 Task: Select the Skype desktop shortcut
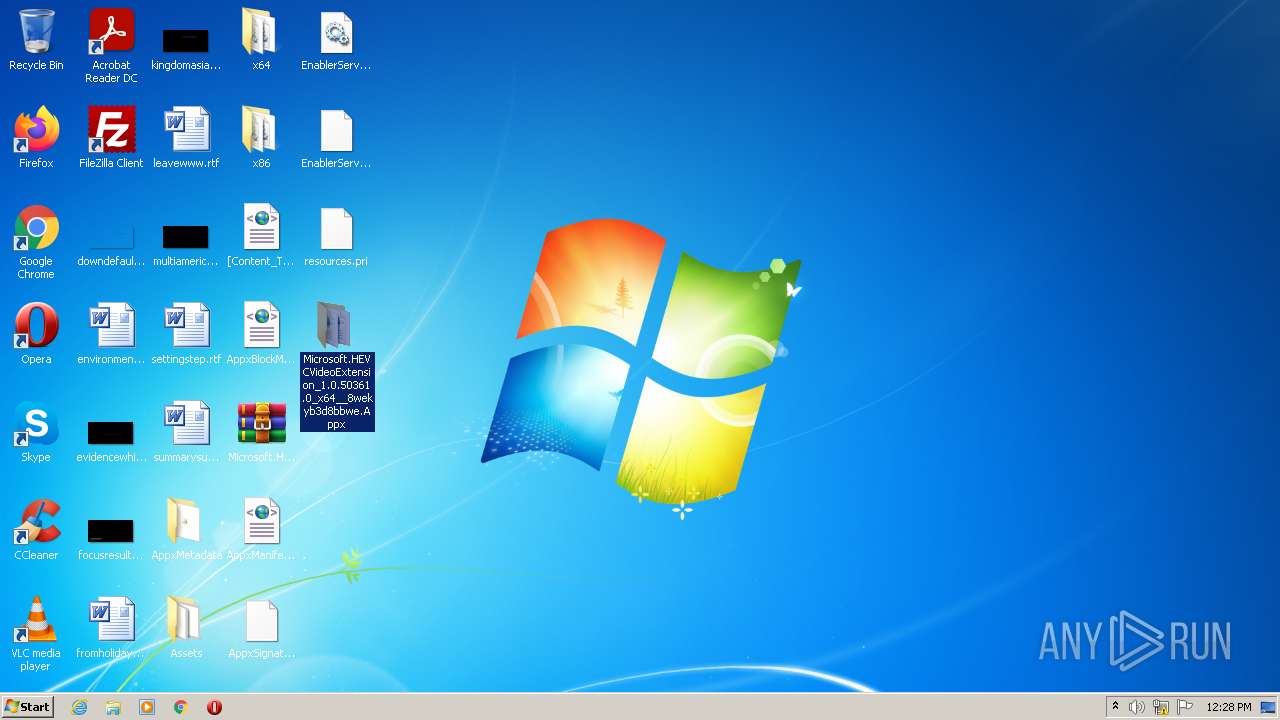(x=36, y=432)
